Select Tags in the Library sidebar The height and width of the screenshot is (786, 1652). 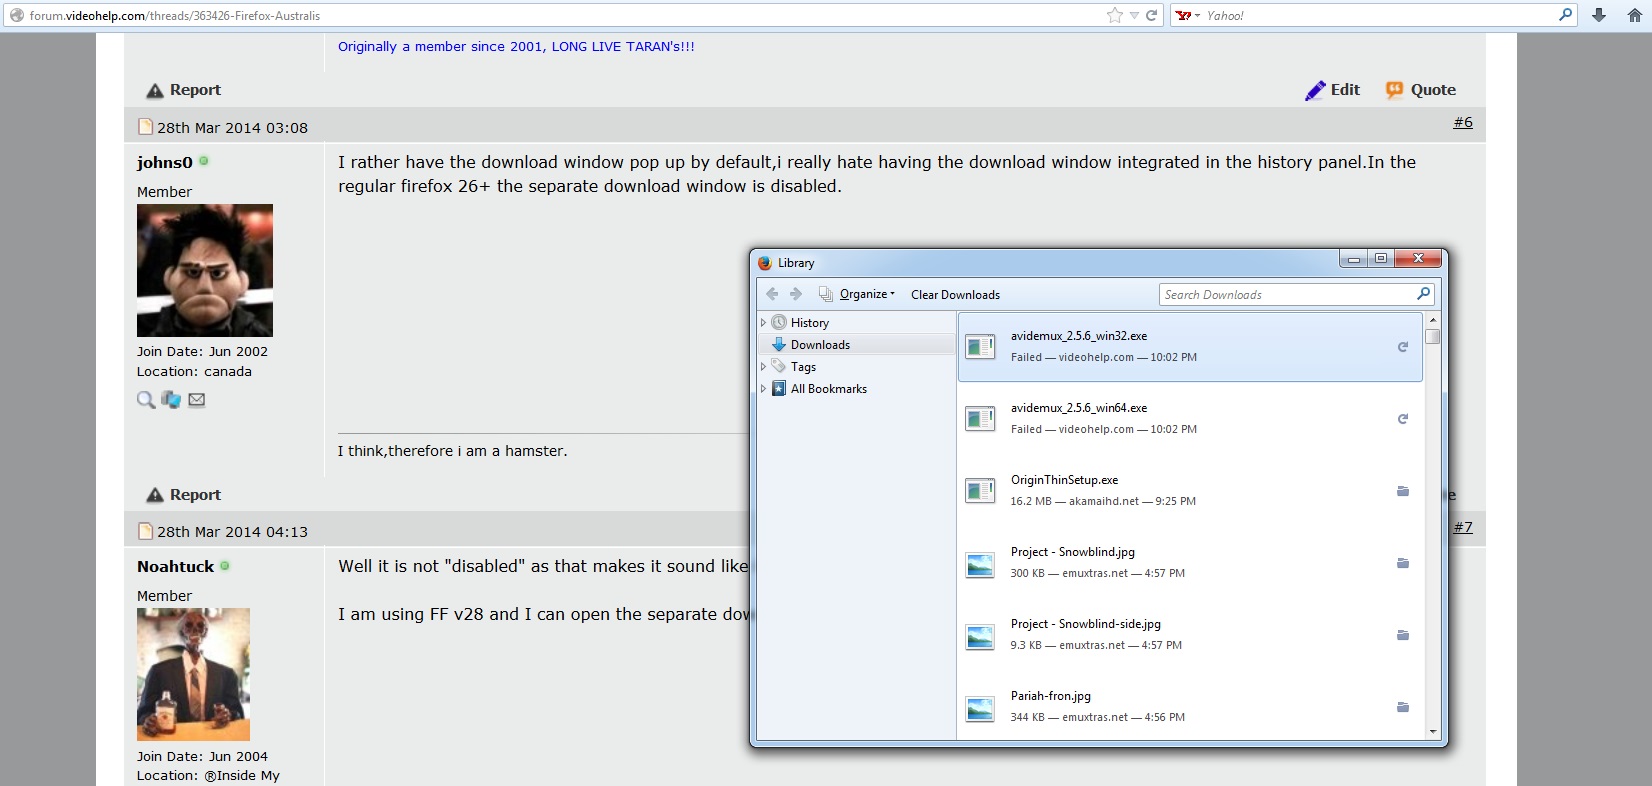(803, 367)
